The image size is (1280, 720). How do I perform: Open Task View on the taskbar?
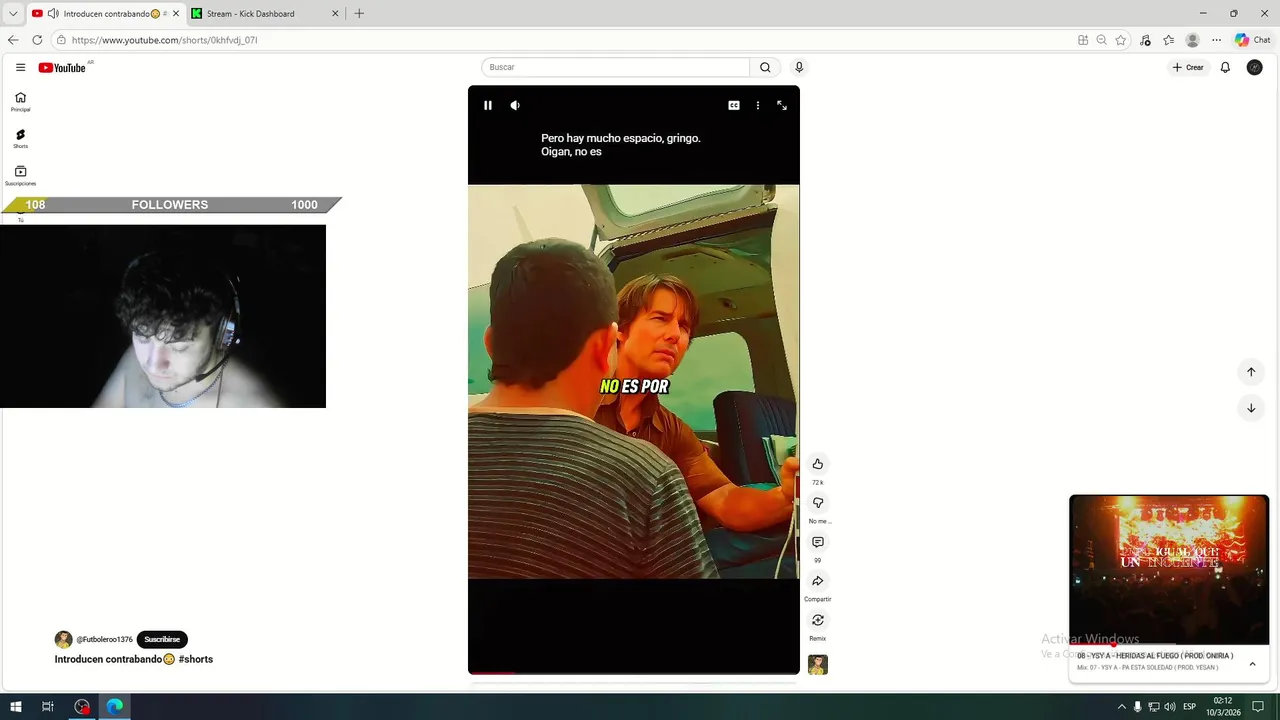click(x=47, y=706)
